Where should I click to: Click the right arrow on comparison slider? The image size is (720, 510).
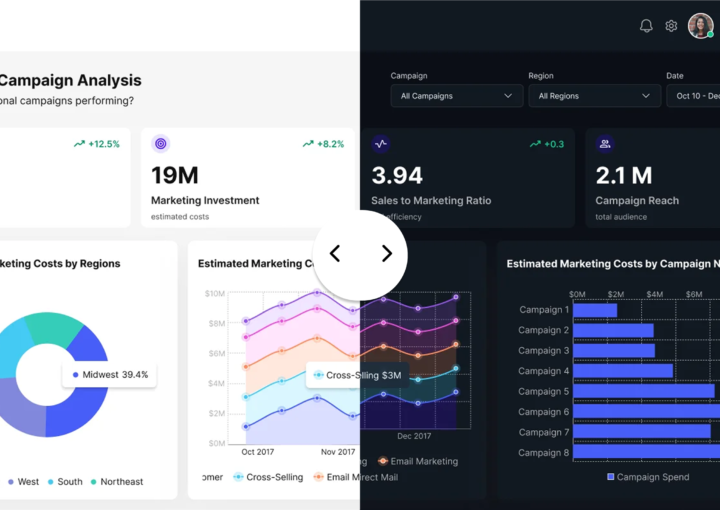click(386, 254)
